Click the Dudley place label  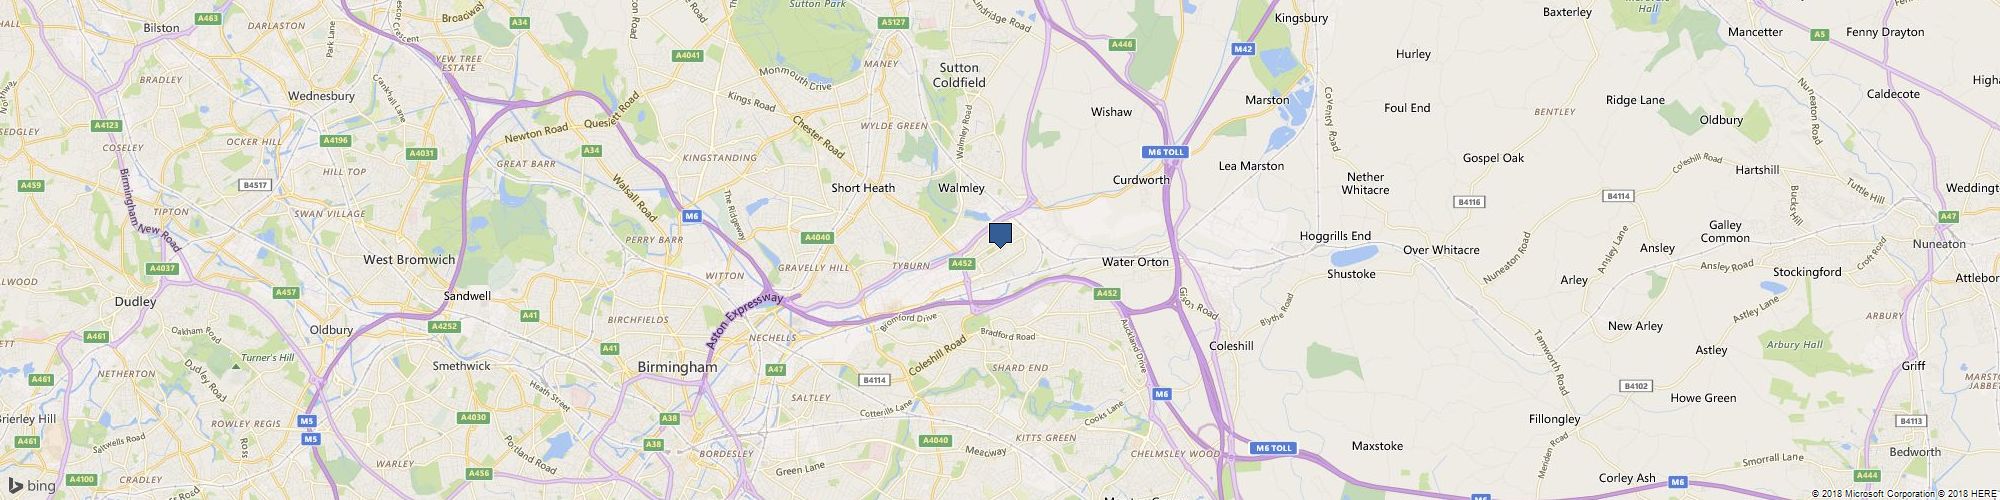[135, 302]
